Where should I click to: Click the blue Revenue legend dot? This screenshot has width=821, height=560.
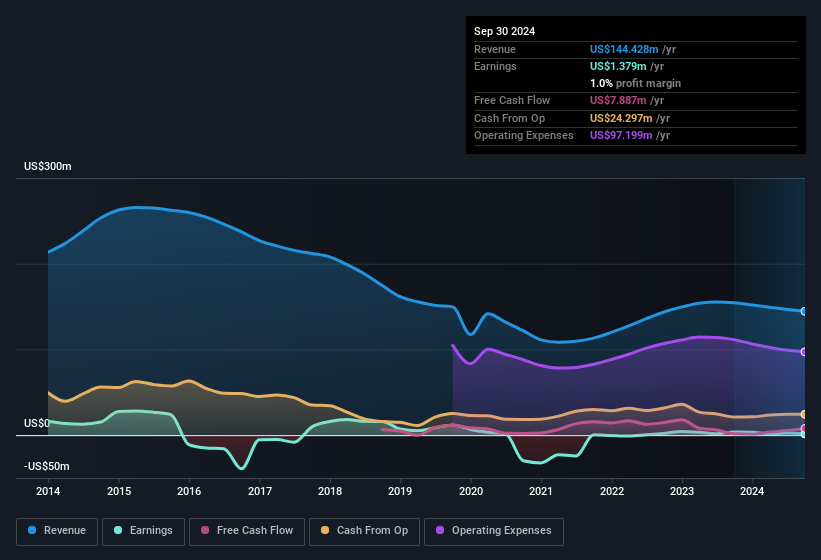(33, 530)
